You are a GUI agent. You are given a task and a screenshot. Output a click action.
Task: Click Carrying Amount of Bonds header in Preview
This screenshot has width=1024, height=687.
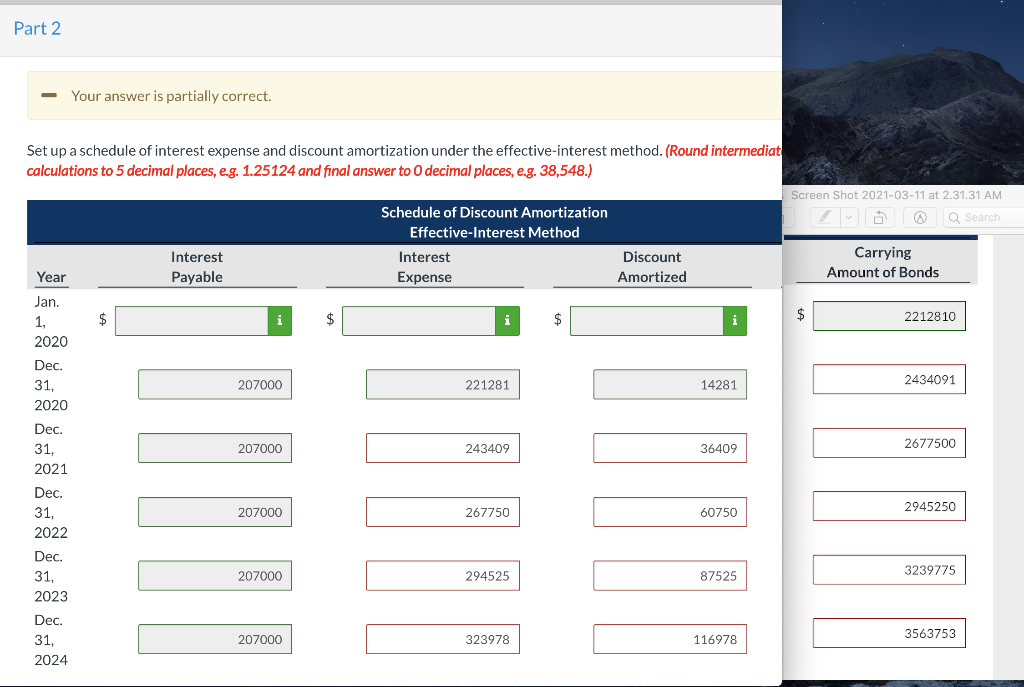[883, 262]
